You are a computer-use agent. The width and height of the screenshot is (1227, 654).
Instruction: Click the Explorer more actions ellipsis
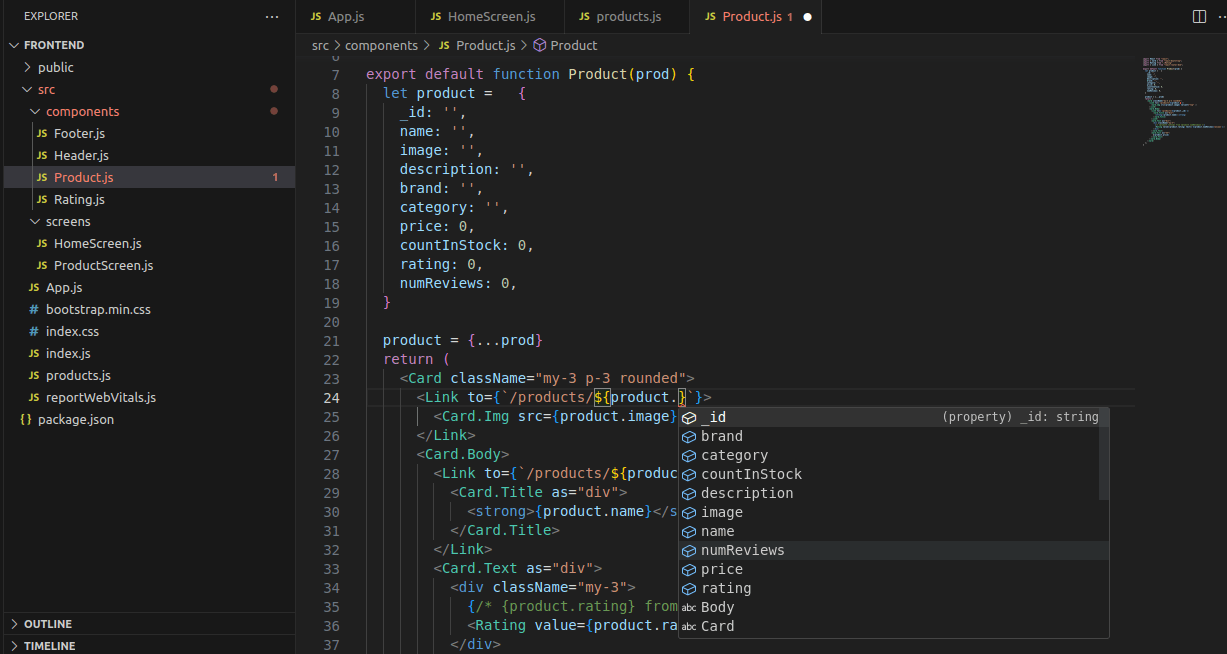[x=271, y=16]
